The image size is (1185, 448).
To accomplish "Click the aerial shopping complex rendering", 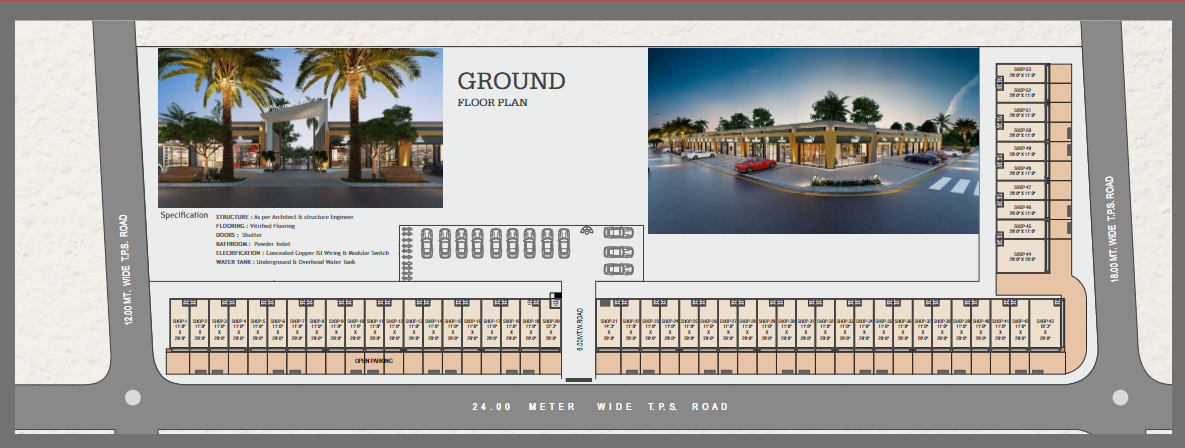I will (813, 141).
